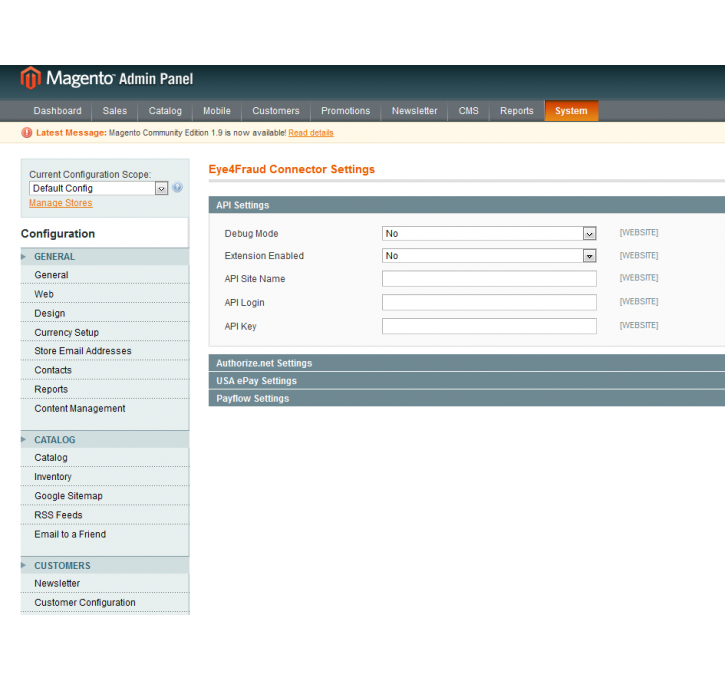Image resolution: width=725 pixels, height=680 pixels.
Task: Open Currency Setup configuration
Action: [x=105, y=332]
